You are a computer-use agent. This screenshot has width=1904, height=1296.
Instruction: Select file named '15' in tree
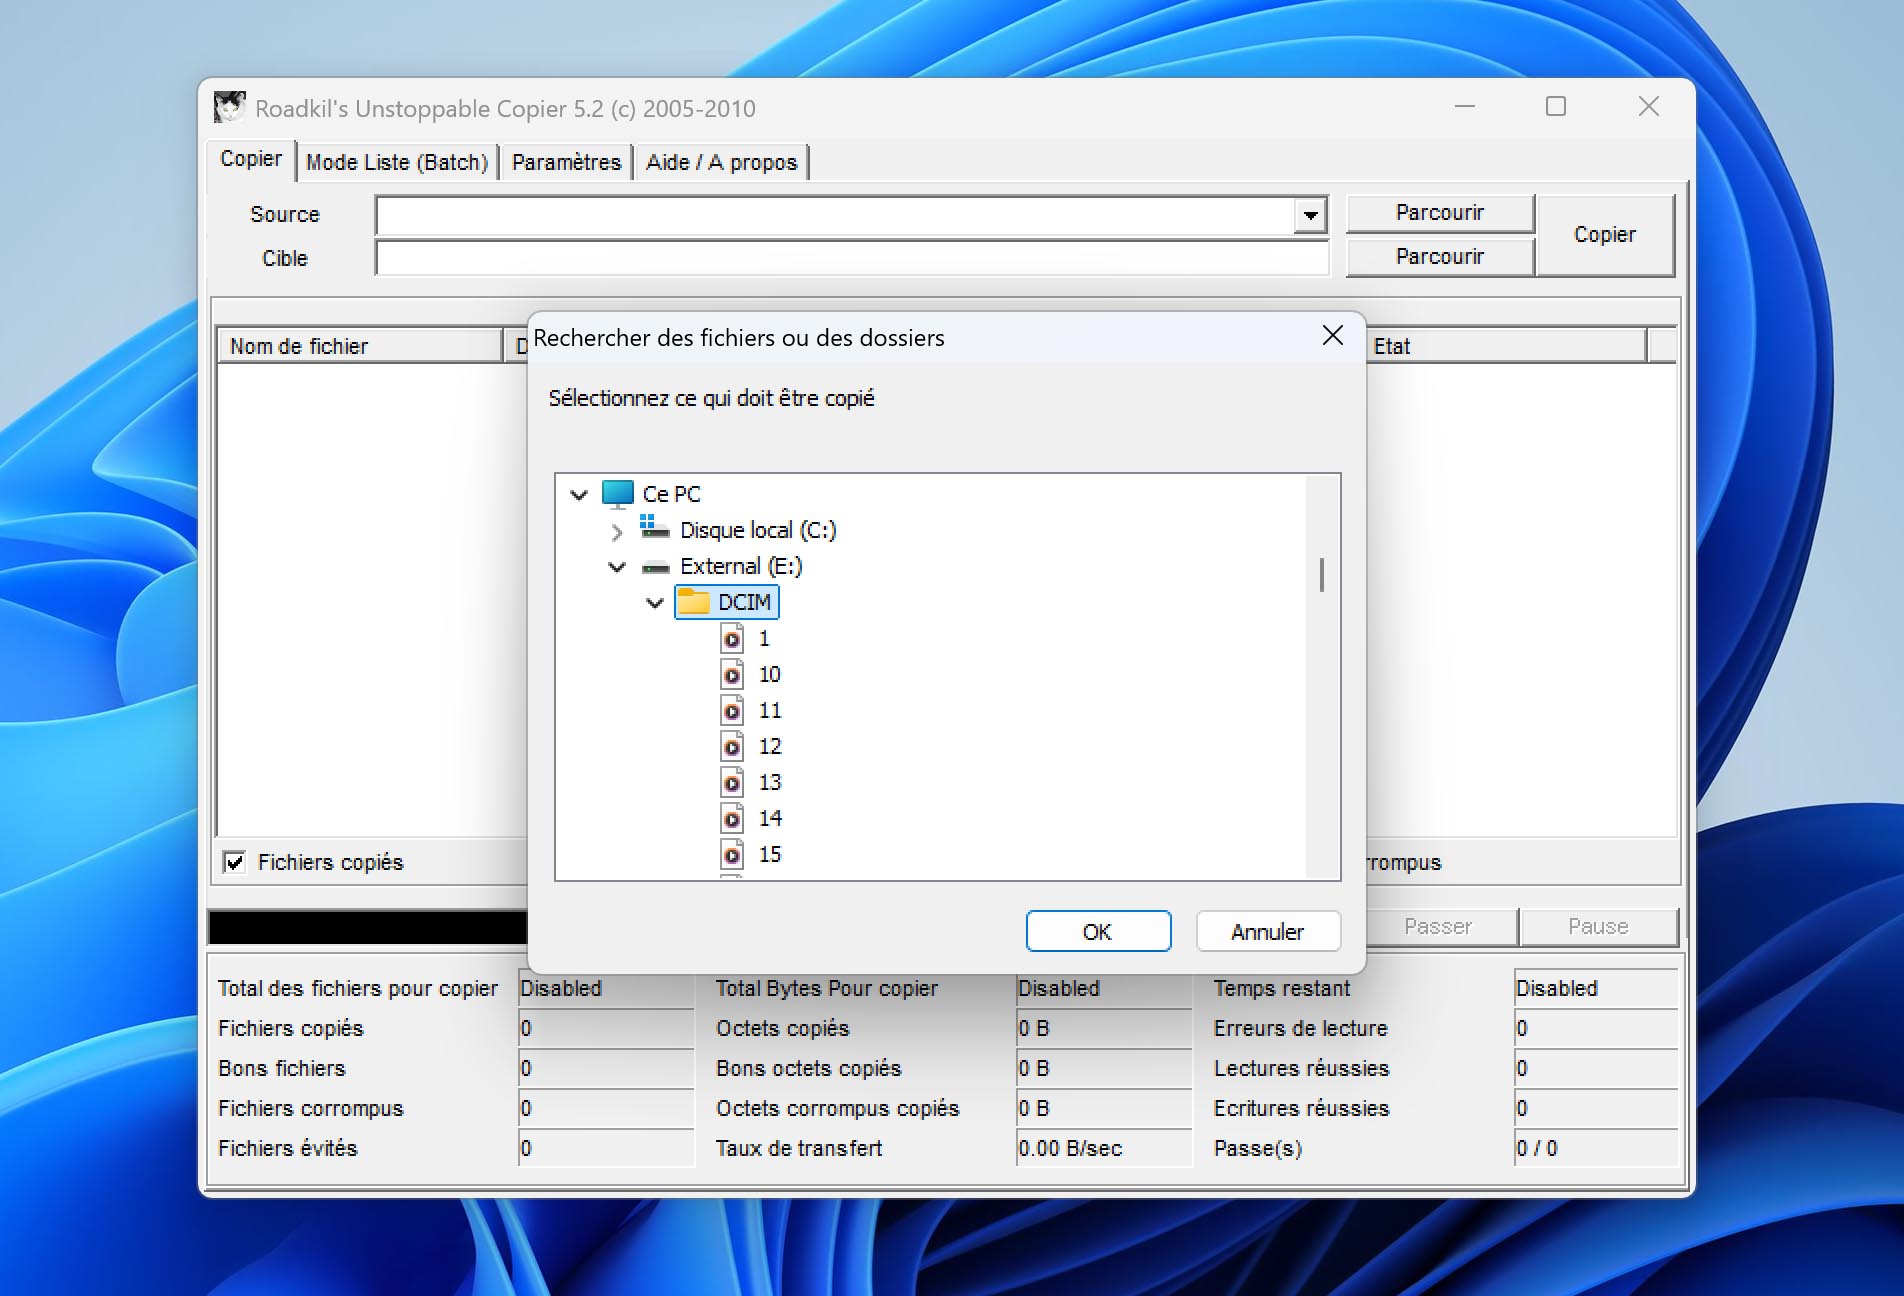click(x=769, y=854)
